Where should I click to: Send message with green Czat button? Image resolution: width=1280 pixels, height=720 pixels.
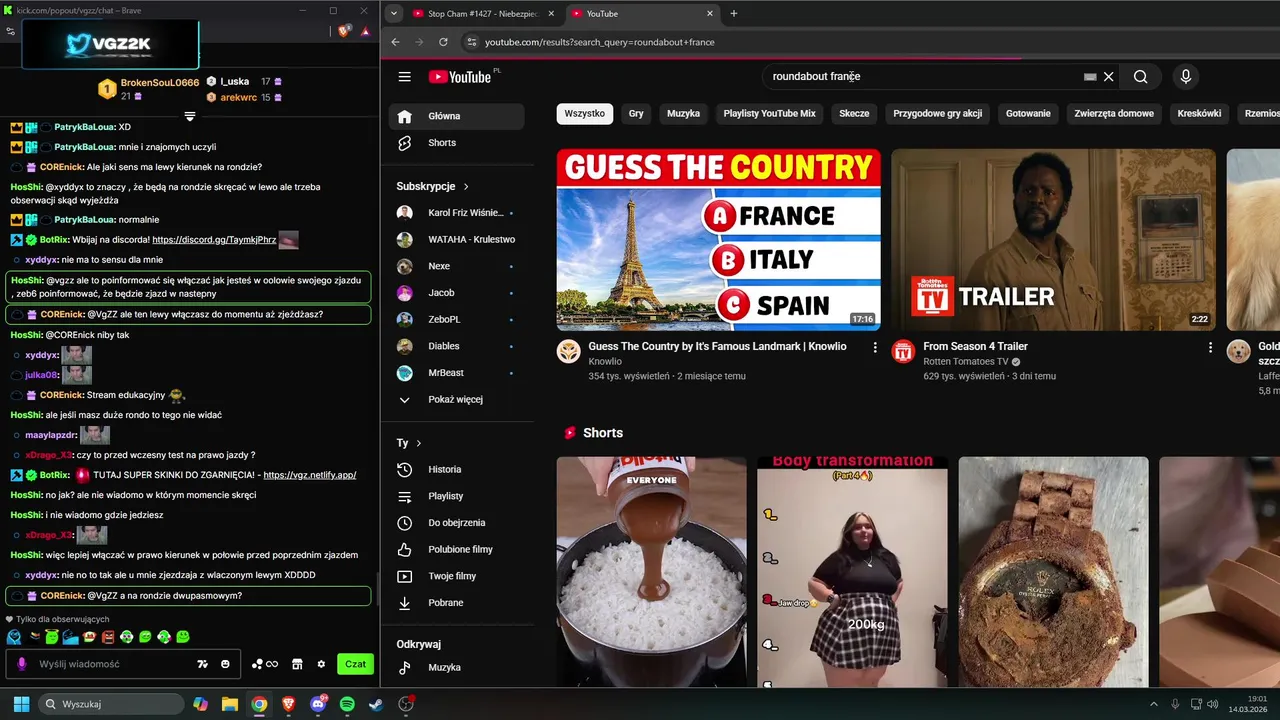(x=355, y=664)
